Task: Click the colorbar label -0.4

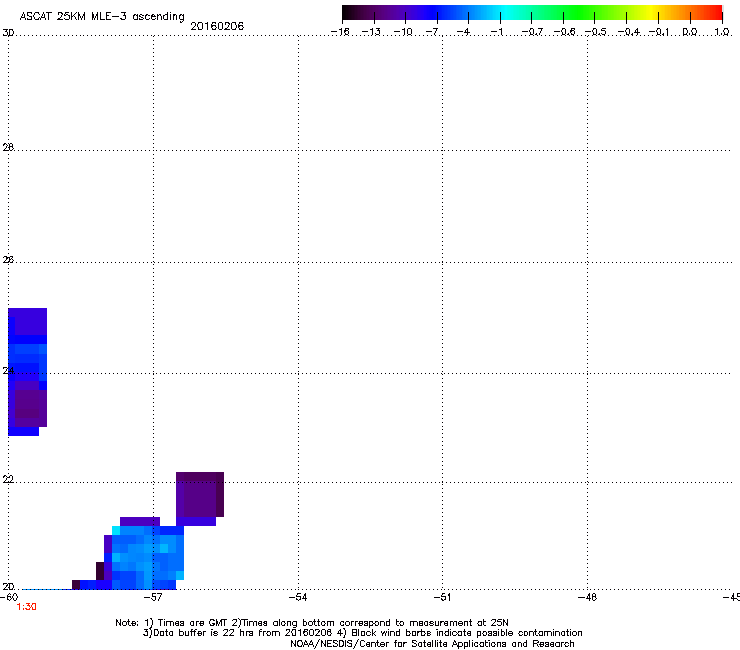Action: pos(629,32)
